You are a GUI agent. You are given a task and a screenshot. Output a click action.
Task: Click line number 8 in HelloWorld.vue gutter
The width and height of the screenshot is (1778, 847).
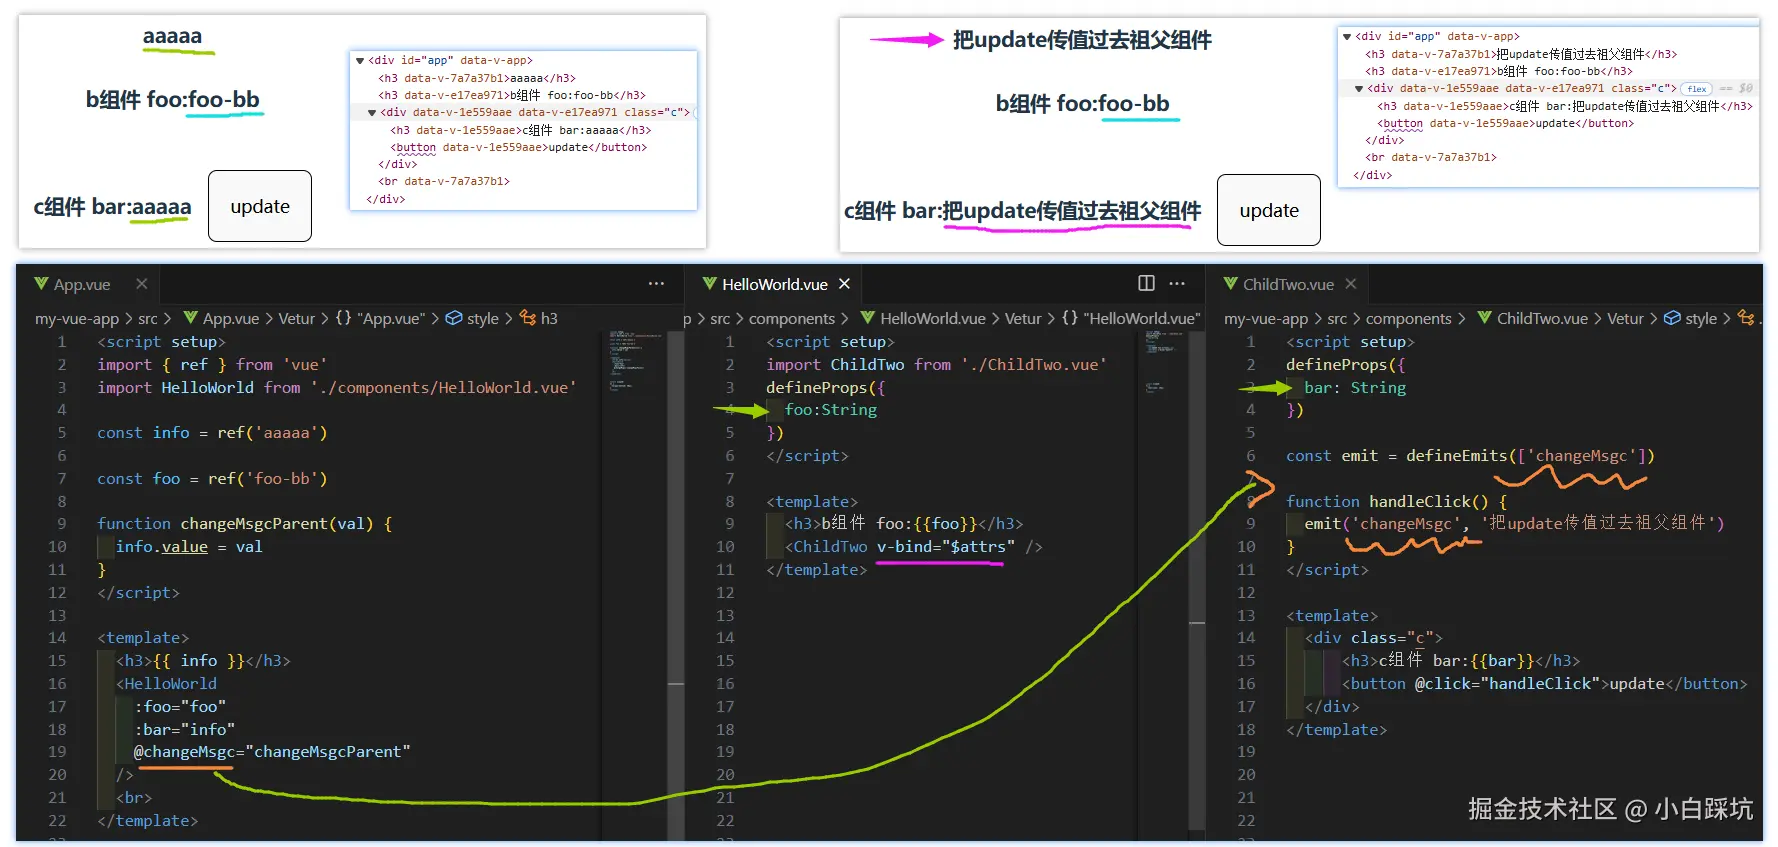[x=730, y=501]
